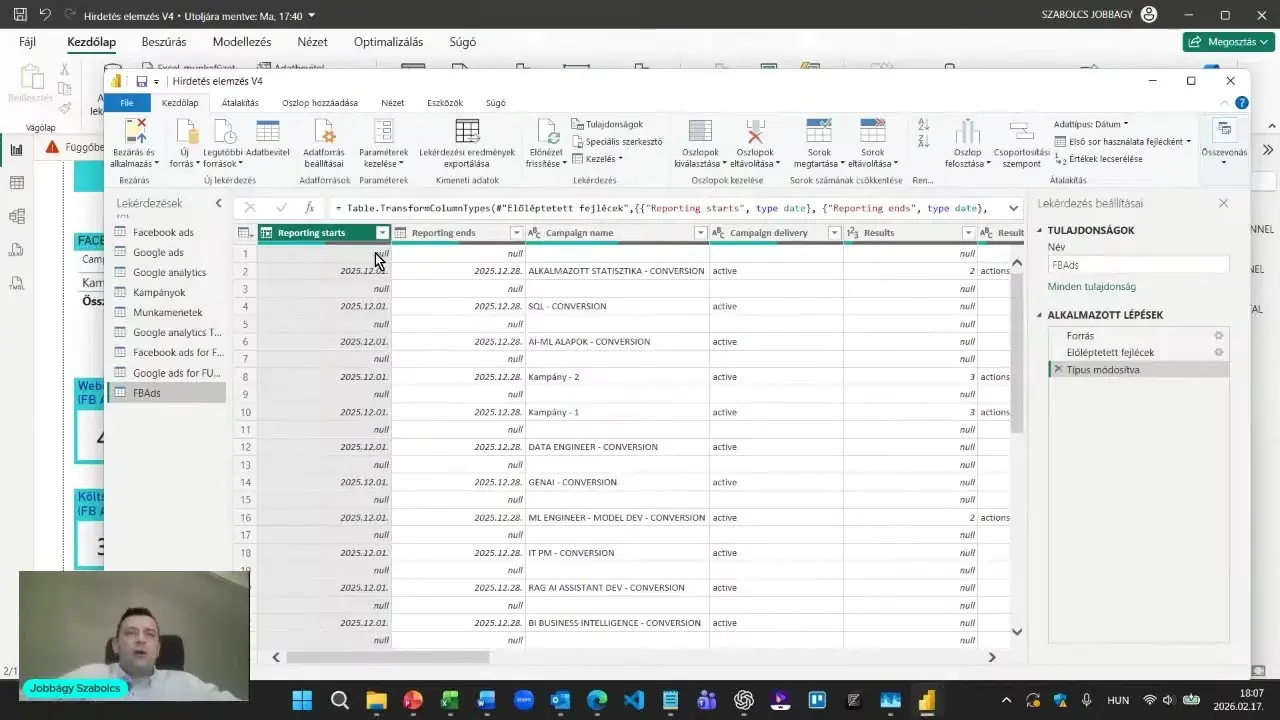Open Legutóbbi források icon
This screenshot has width=1280, height=720.
click(x=225, y=132)
